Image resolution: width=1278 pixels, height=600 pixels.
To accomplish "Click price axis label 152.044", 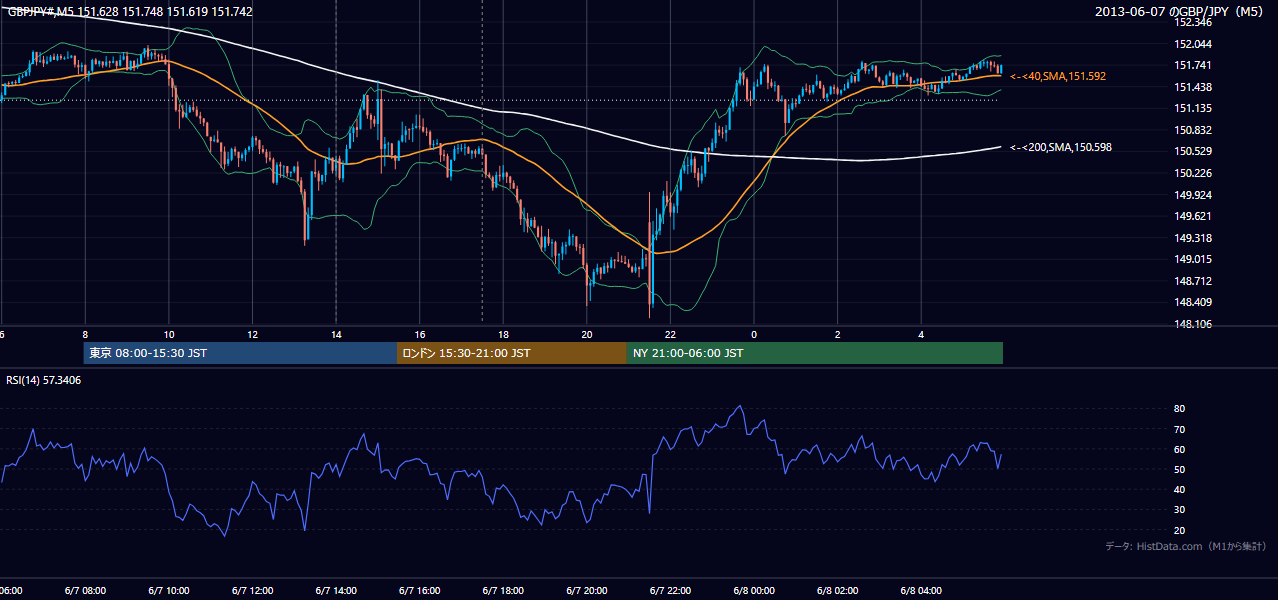I will point(1192,44).
